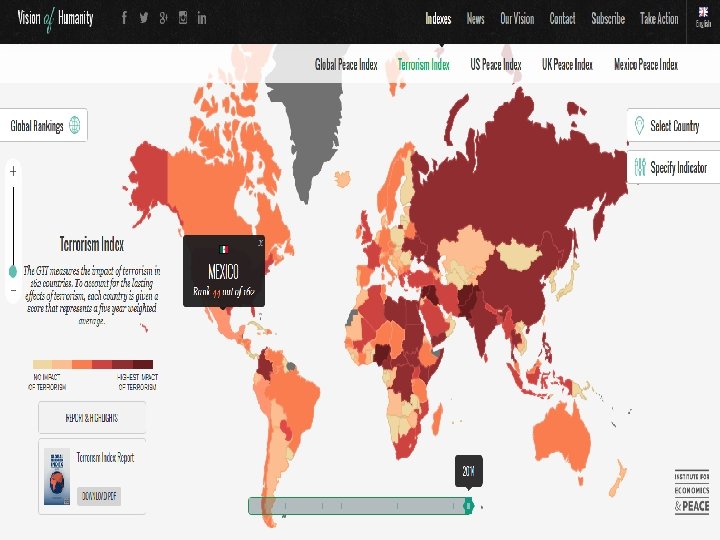Click the location pin icon beside Select Country
This screenshot has height=540, width=720.
pyautogui.click(x=639, y=125)
